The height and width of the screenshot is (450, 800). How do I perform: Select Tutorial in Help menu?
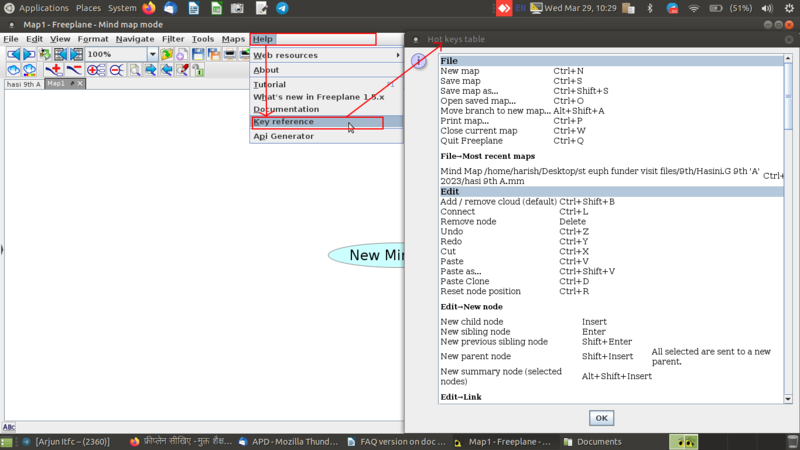point(327,85)
